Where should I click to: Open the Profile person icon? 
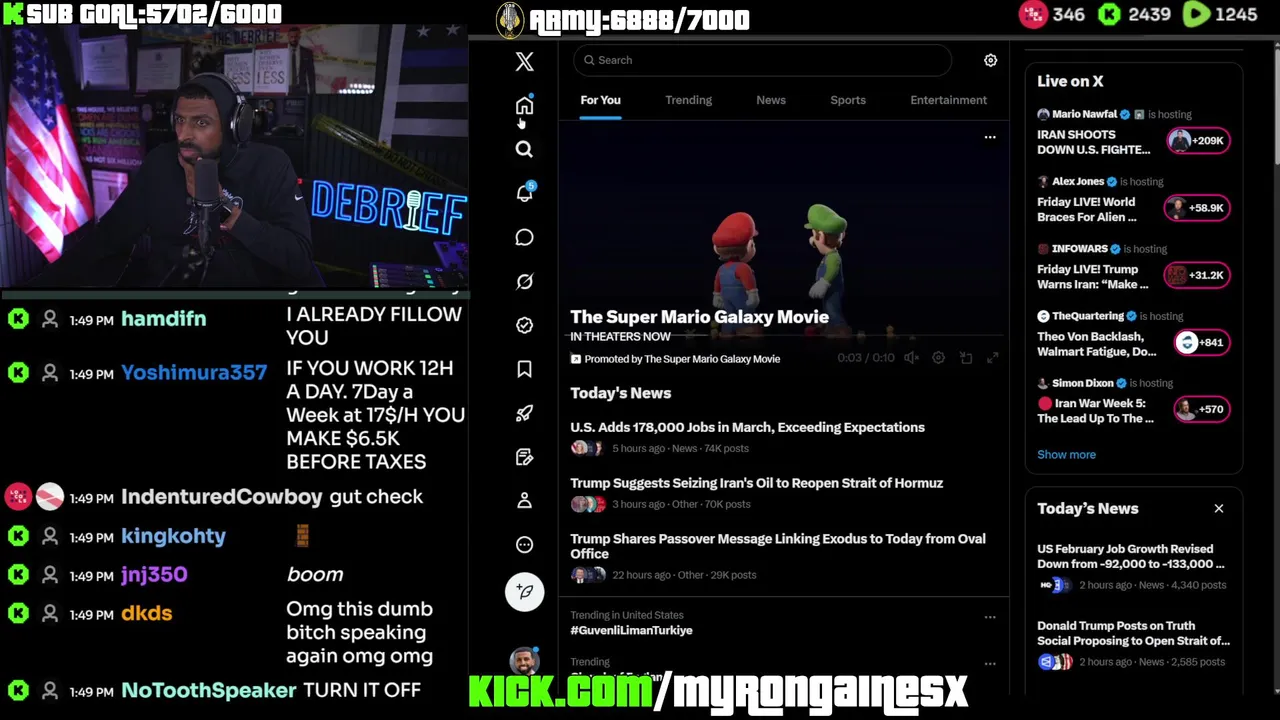point(524,501)
